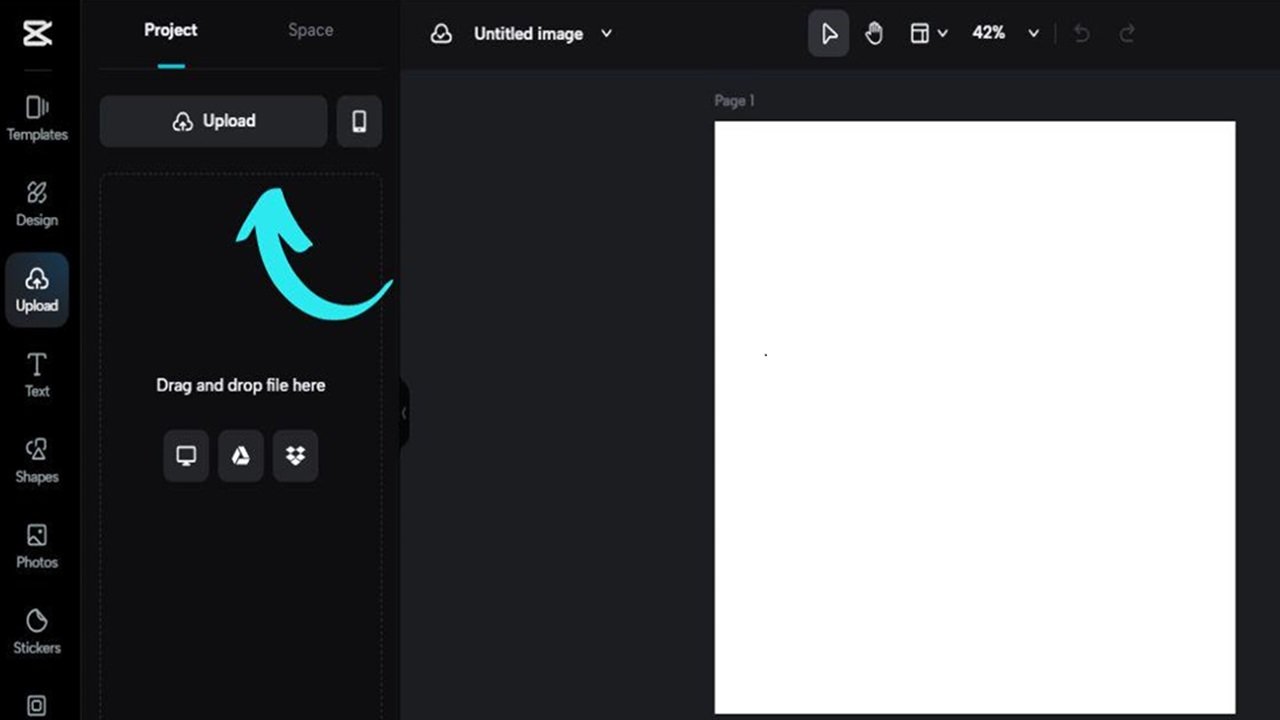Image resolution: width=1280 pixels, height=720 pixels.
Task: Import file from Dropbox
Action: (295, 456)
